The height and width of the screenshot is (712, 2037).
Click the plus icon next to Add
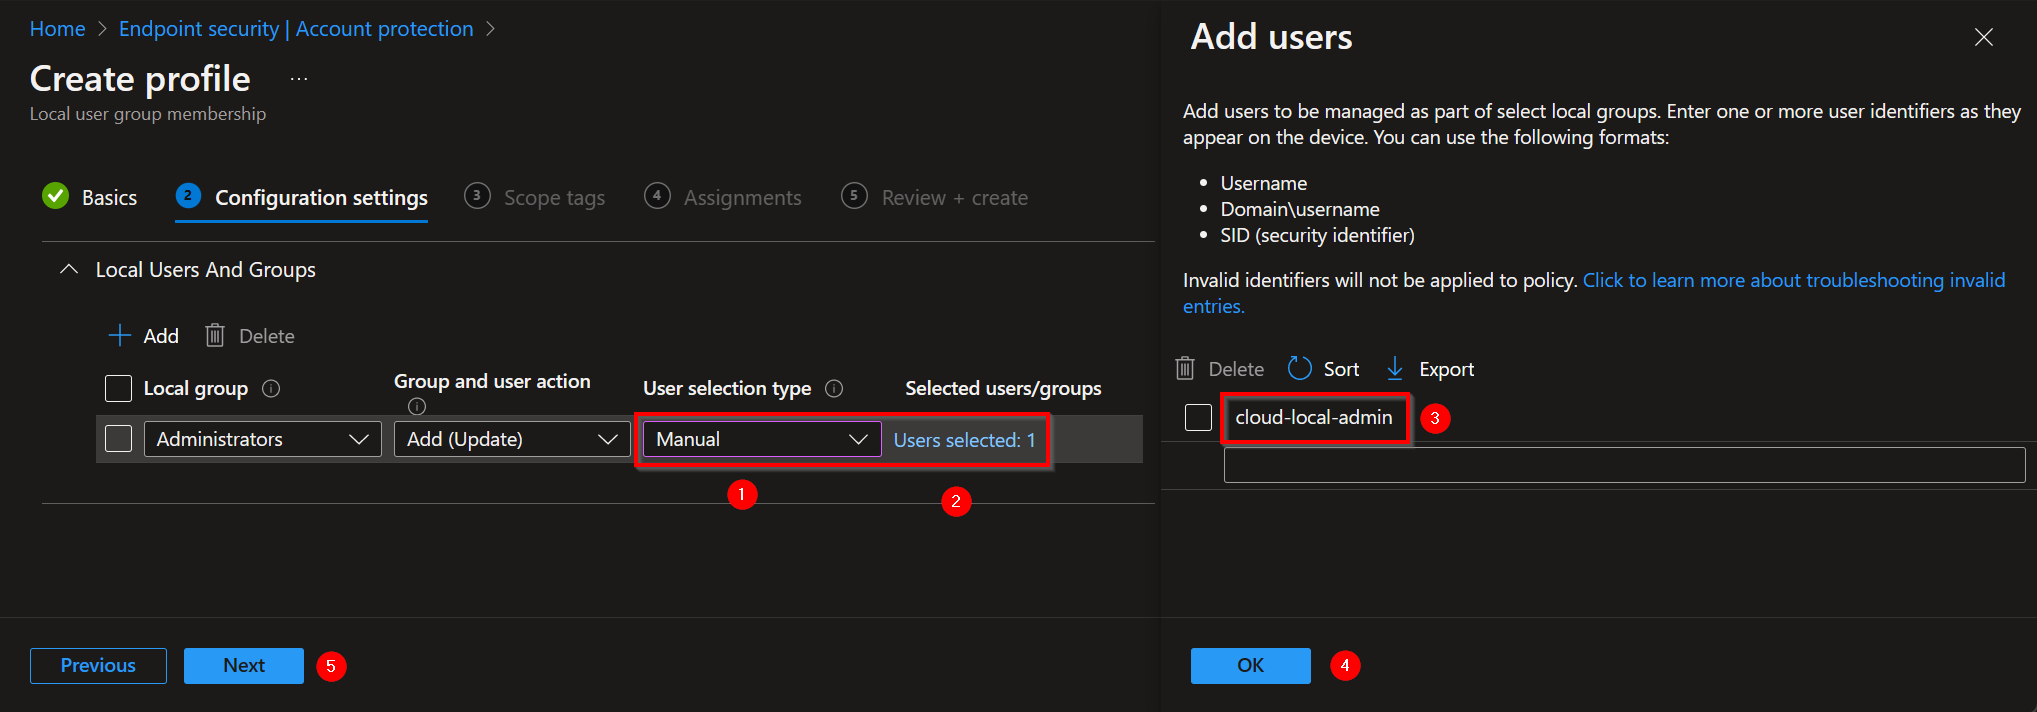pyautogui.click(x=119, y=336)
